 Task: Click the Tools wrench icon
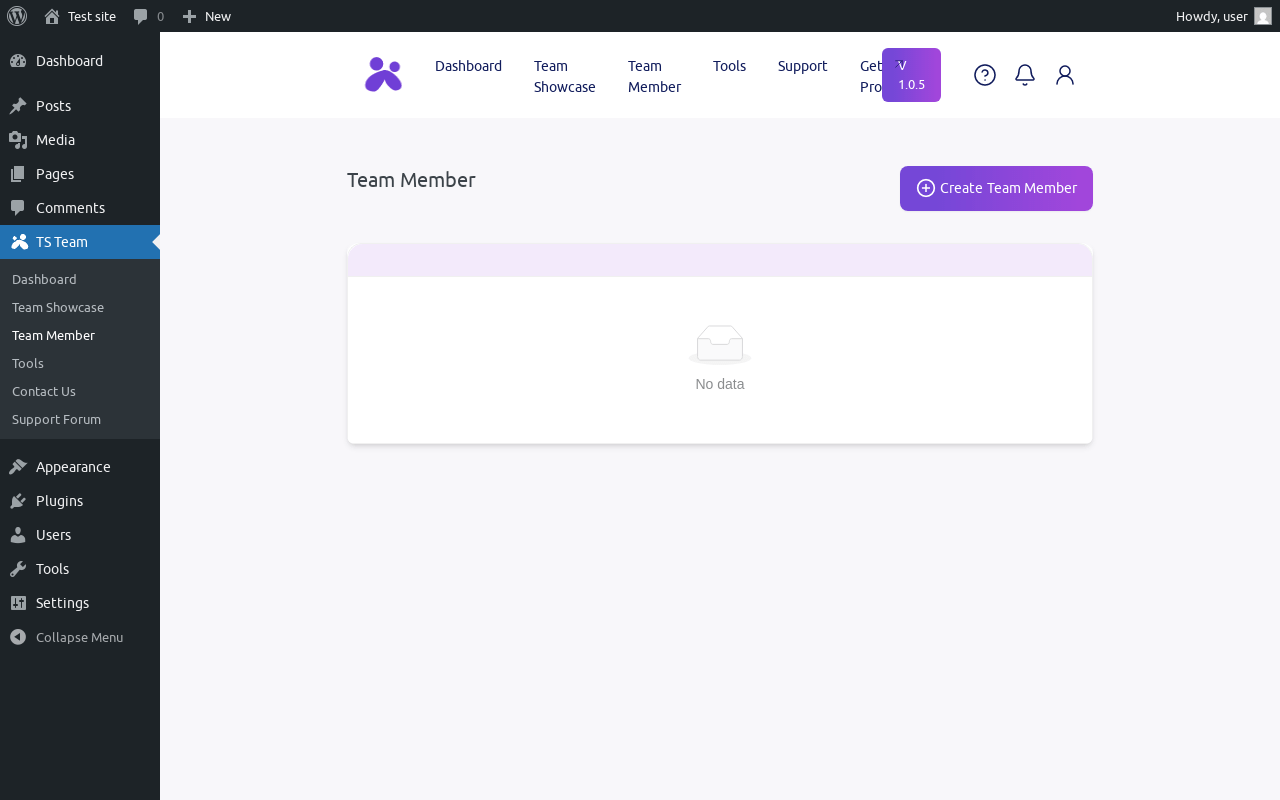tap(18, 569)
